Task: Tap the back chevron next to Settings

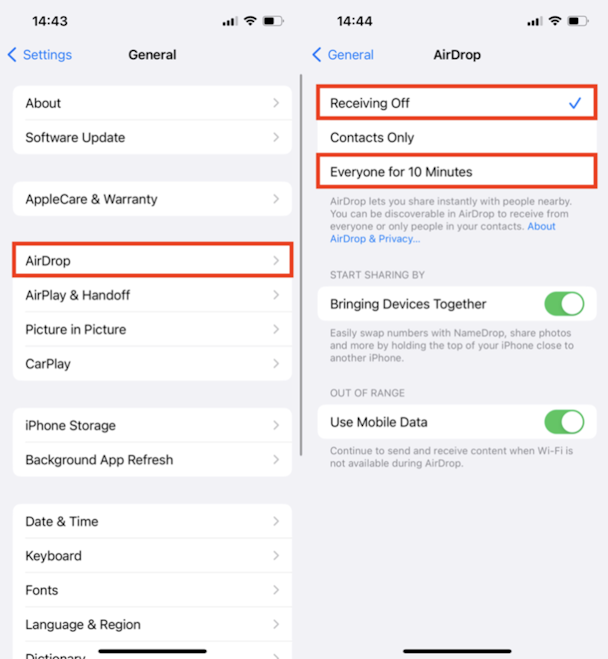Action: point(12,55)
